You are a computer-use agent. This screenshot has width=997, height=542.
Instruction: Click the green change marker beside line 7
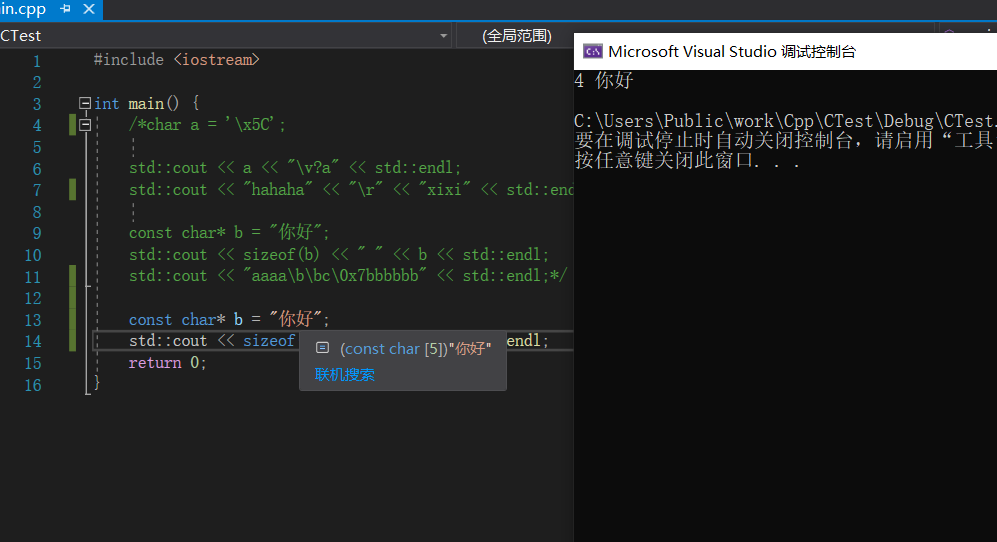(72, 190)
